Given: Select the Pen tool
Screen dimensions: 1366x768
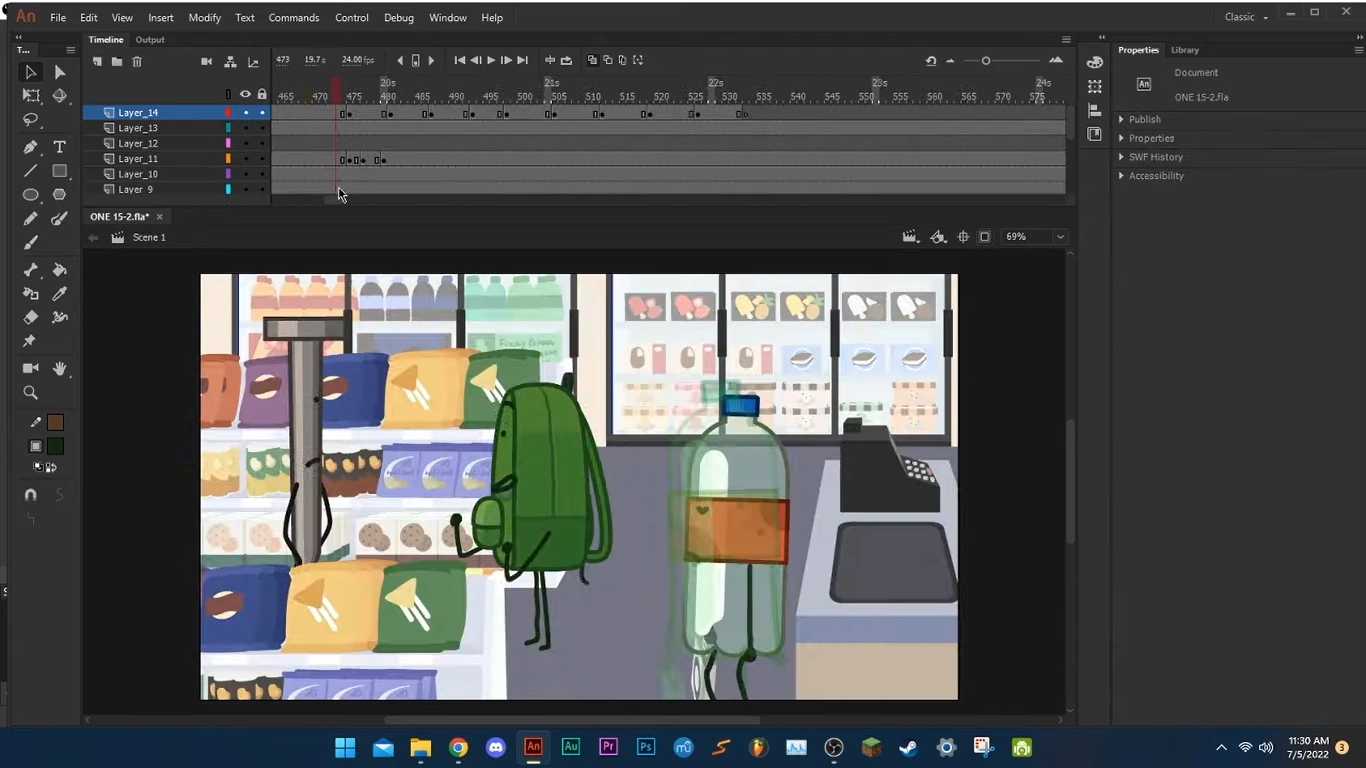Looking at the screenshot, I should click(x=30, y=147).
